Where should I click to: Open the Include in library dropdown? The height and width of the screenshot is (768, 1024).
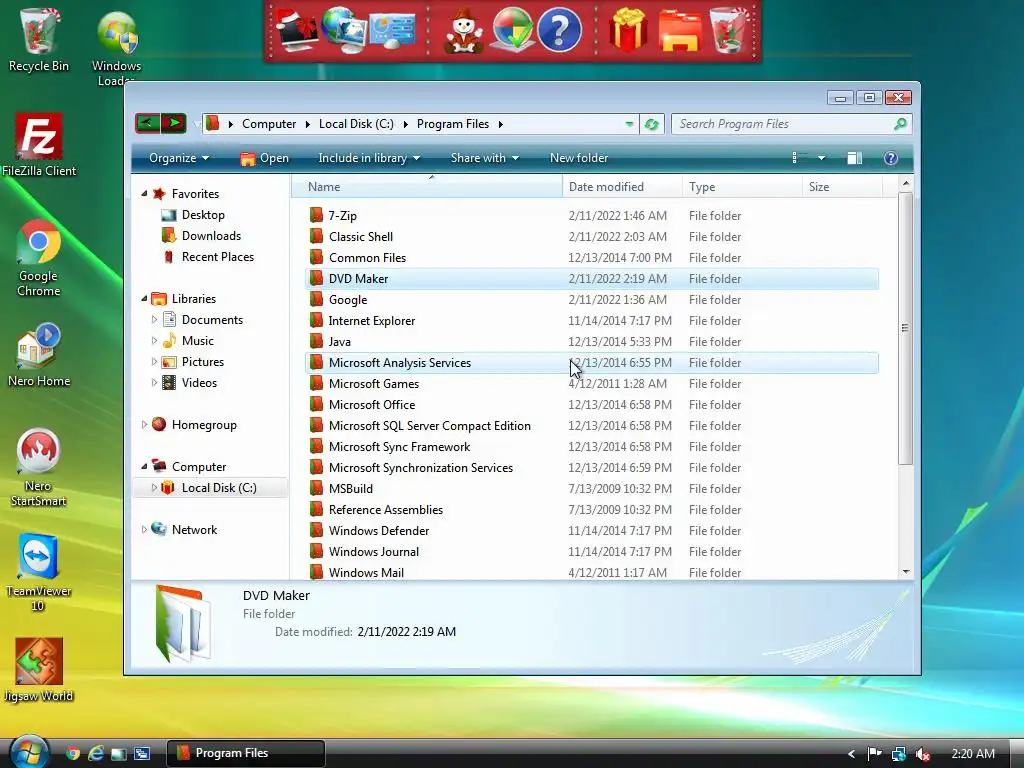369,158
